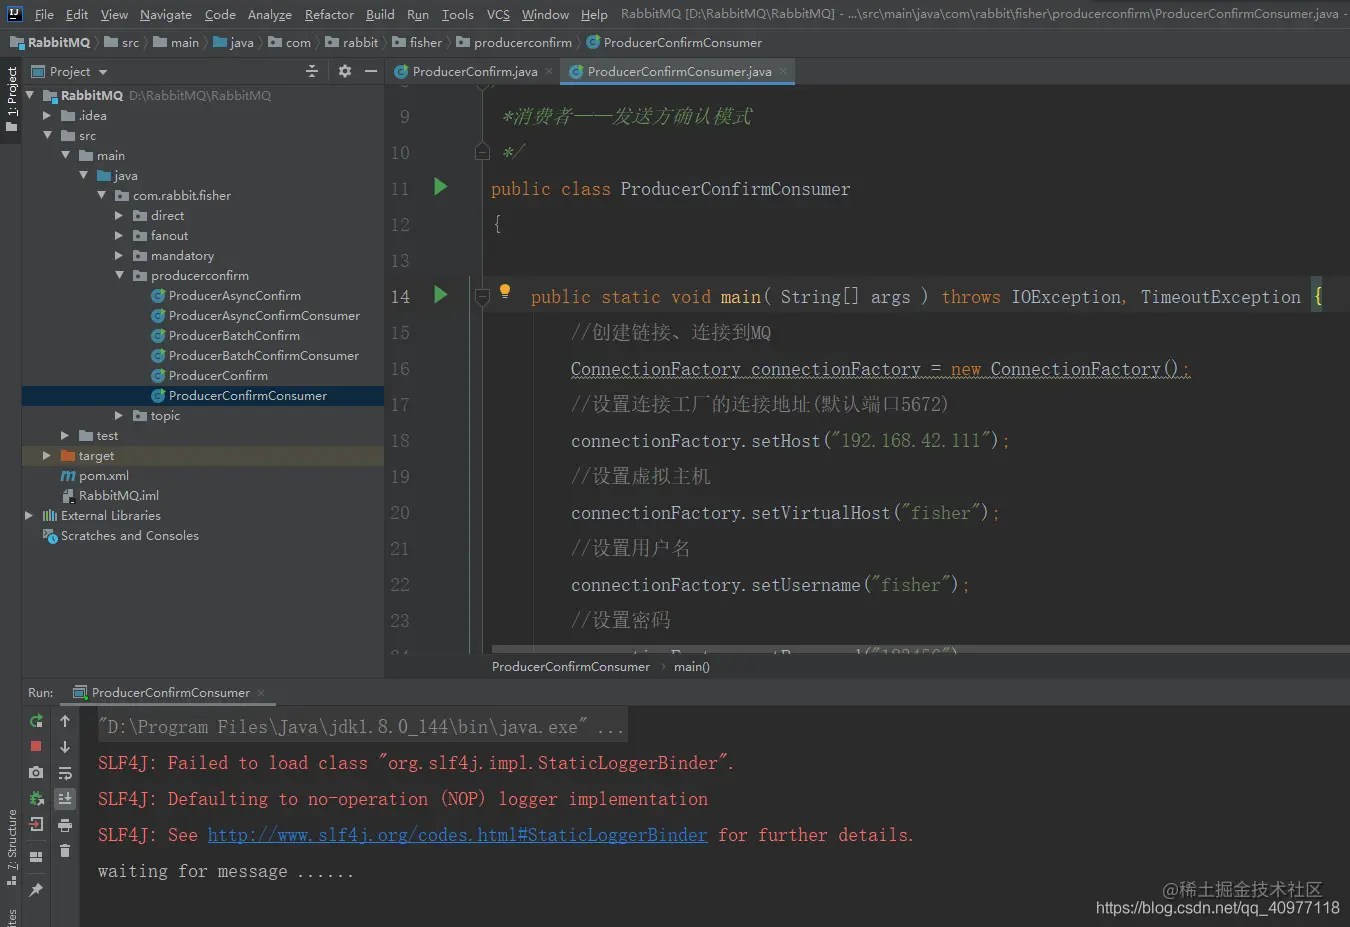1350x927 pixels.
Task: Click the 1: Project tool window button
Action: coord(11,100)
